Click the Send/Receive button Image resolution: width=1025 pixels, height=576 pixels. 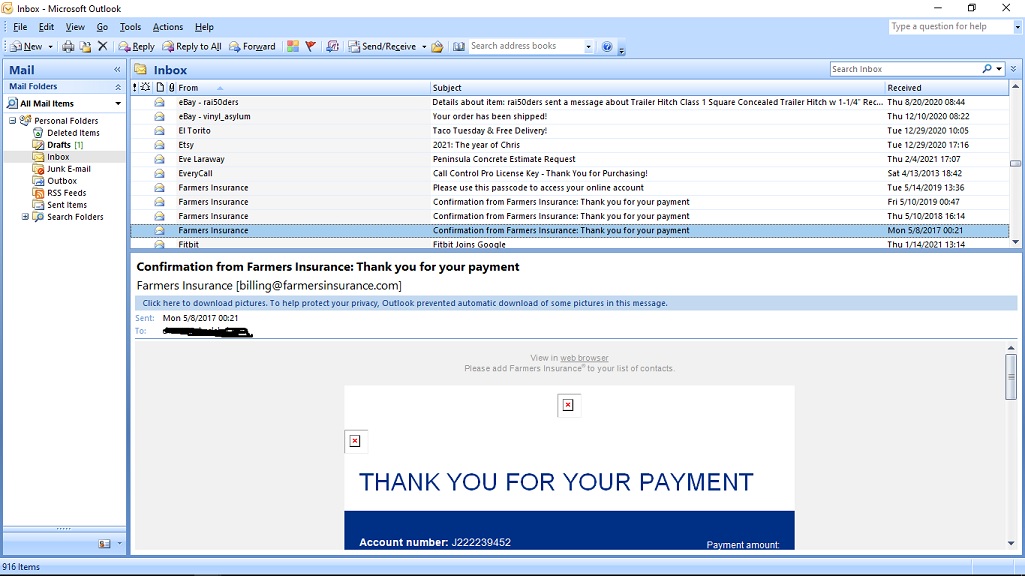pos(382,46)
